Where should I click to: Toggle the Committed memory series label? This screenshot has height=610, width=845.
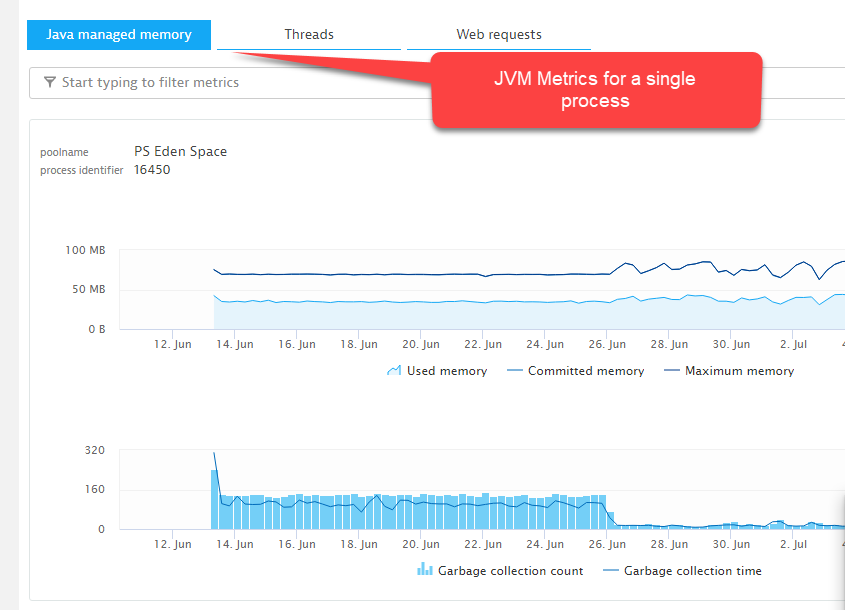click(x=585, y=371)
